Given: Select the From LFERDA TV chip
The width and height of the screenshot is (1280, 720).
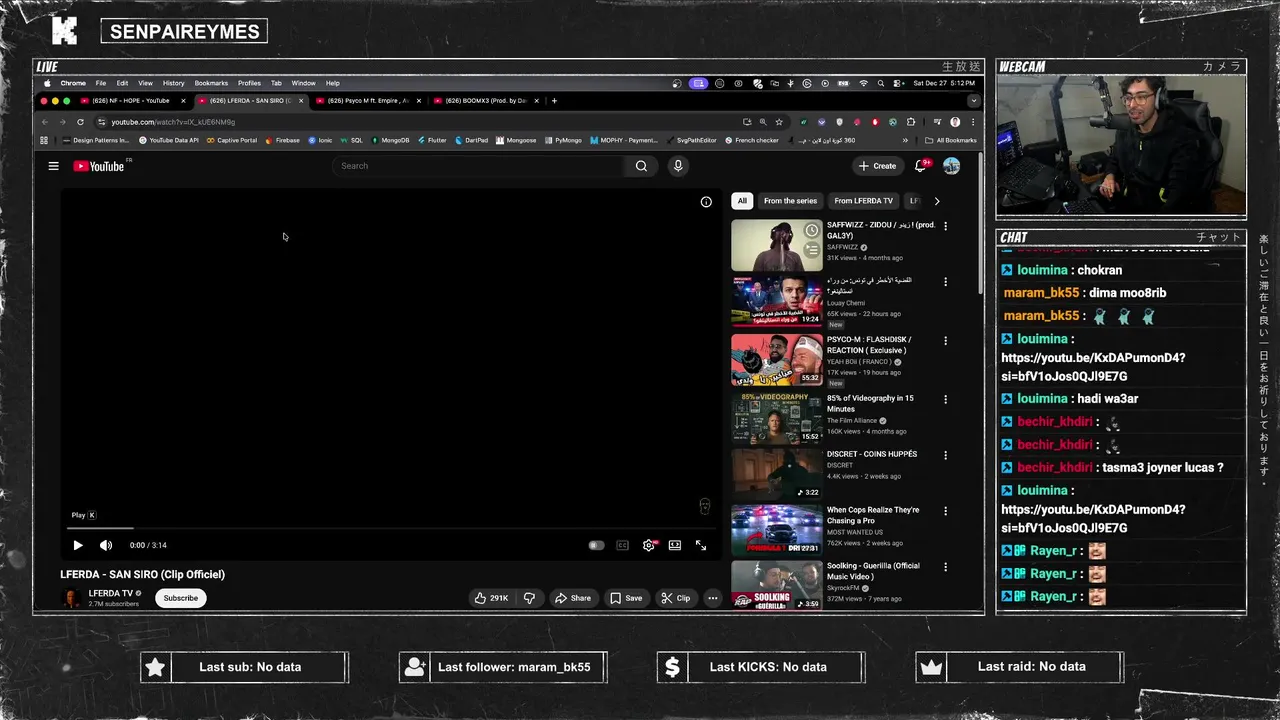Looking at the screenshot, I should tap(863, 201).
